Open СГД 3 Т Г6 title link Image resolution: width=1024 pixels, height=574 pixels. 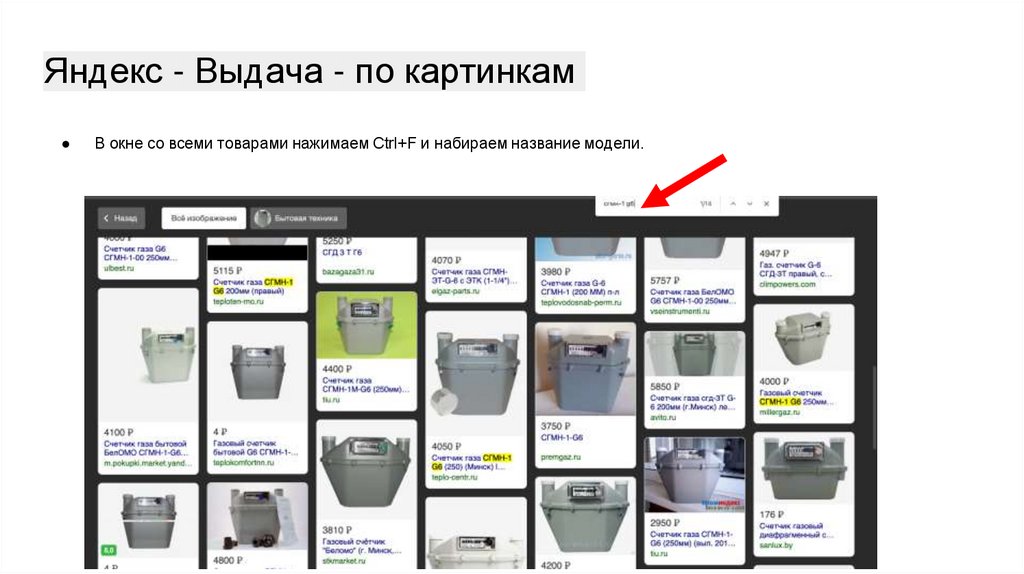342,252
